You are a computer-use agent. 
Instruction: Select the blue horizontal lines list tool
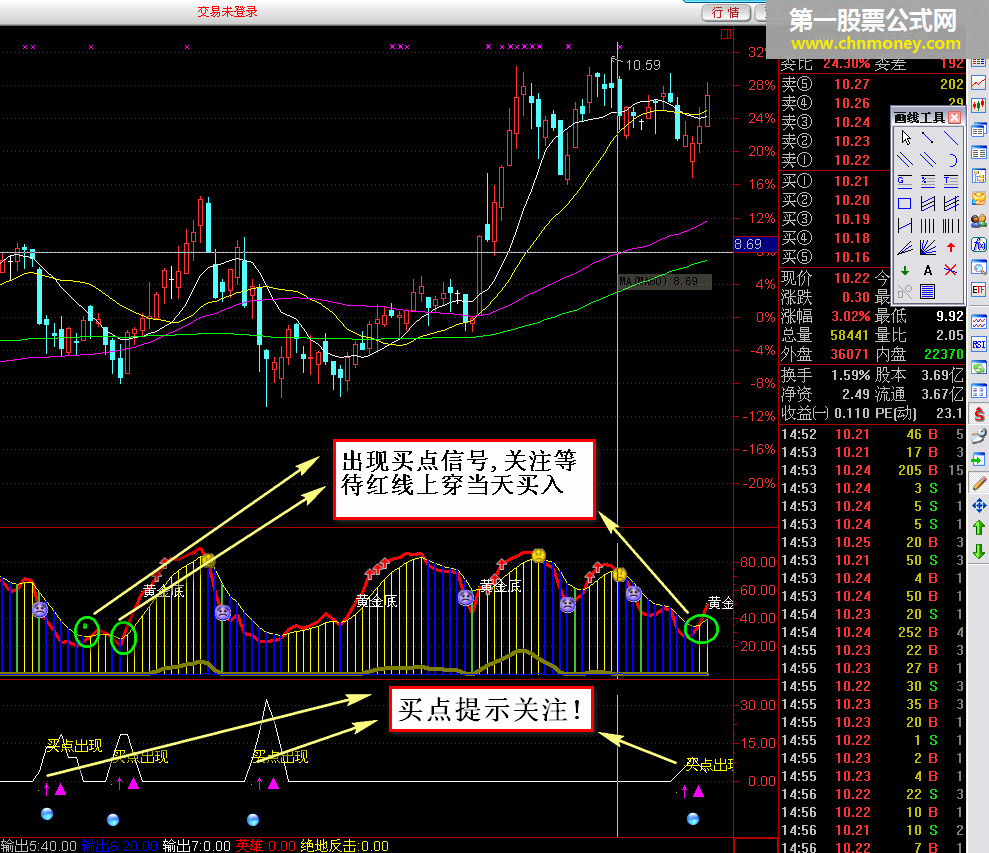927,291
